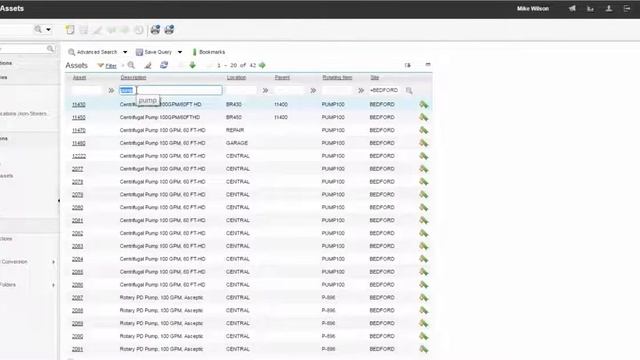Click the second printer toolbar icon
The width and height of the screenshot is (640, 360).
(169, 29)
